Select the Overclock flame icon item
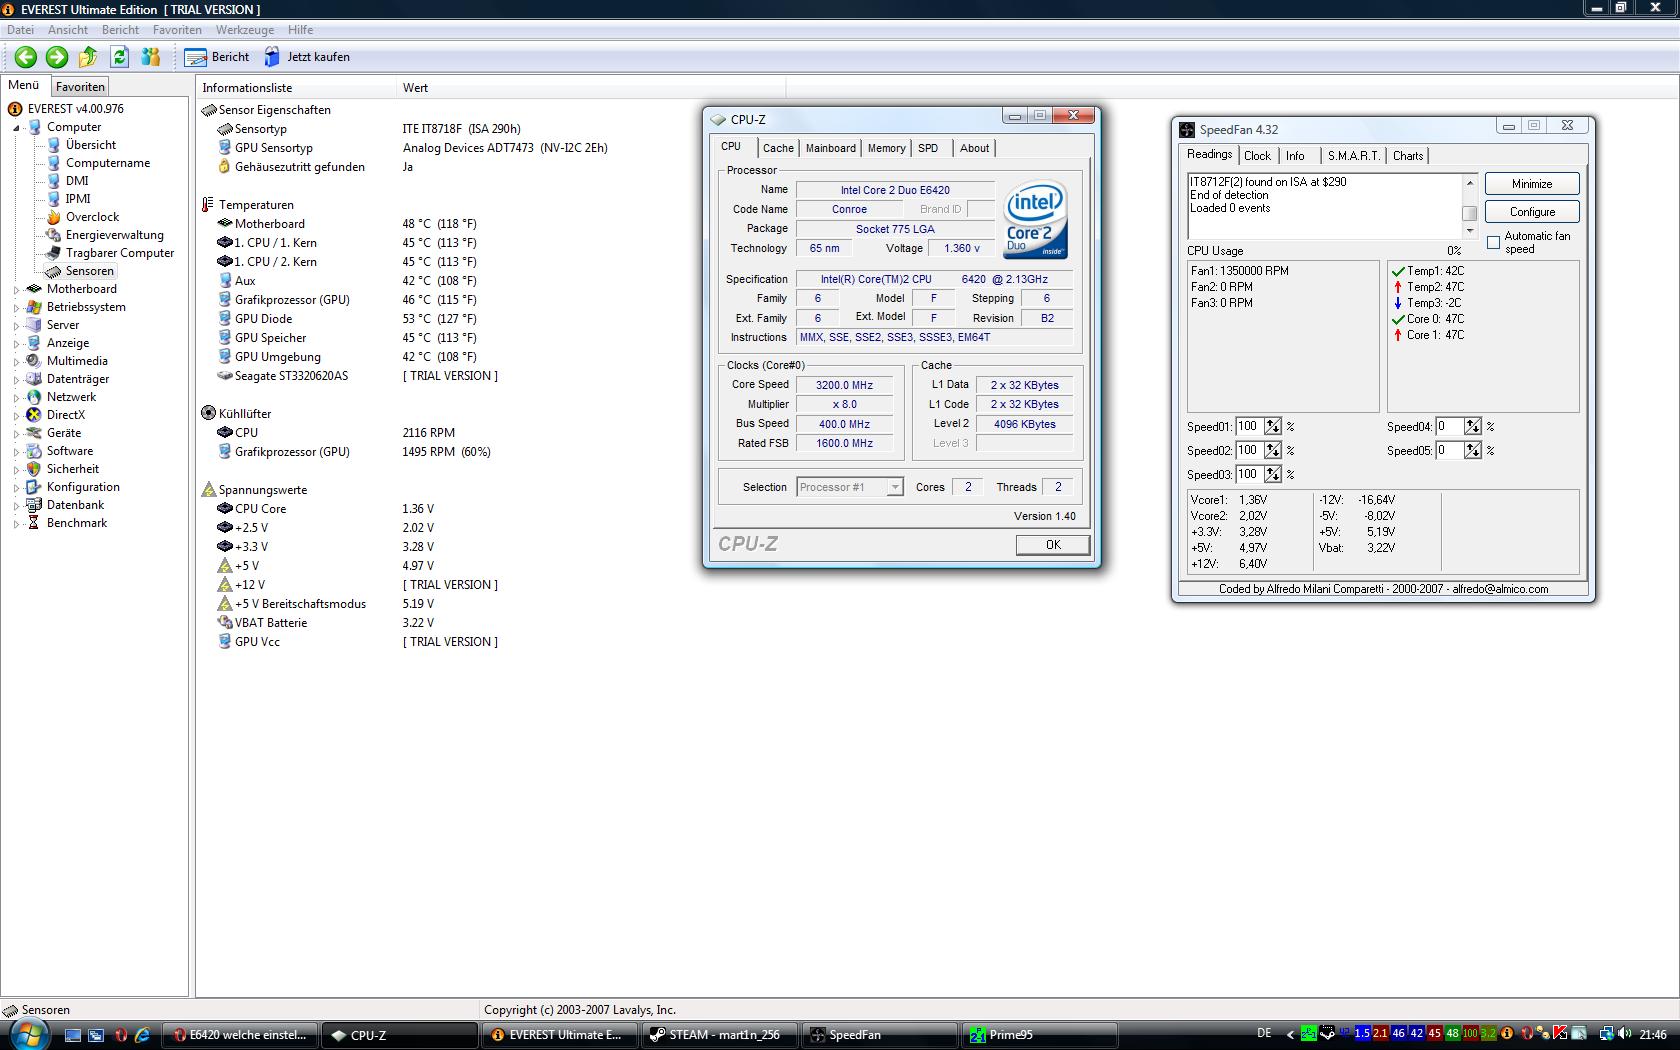 [x=54, y=217]
